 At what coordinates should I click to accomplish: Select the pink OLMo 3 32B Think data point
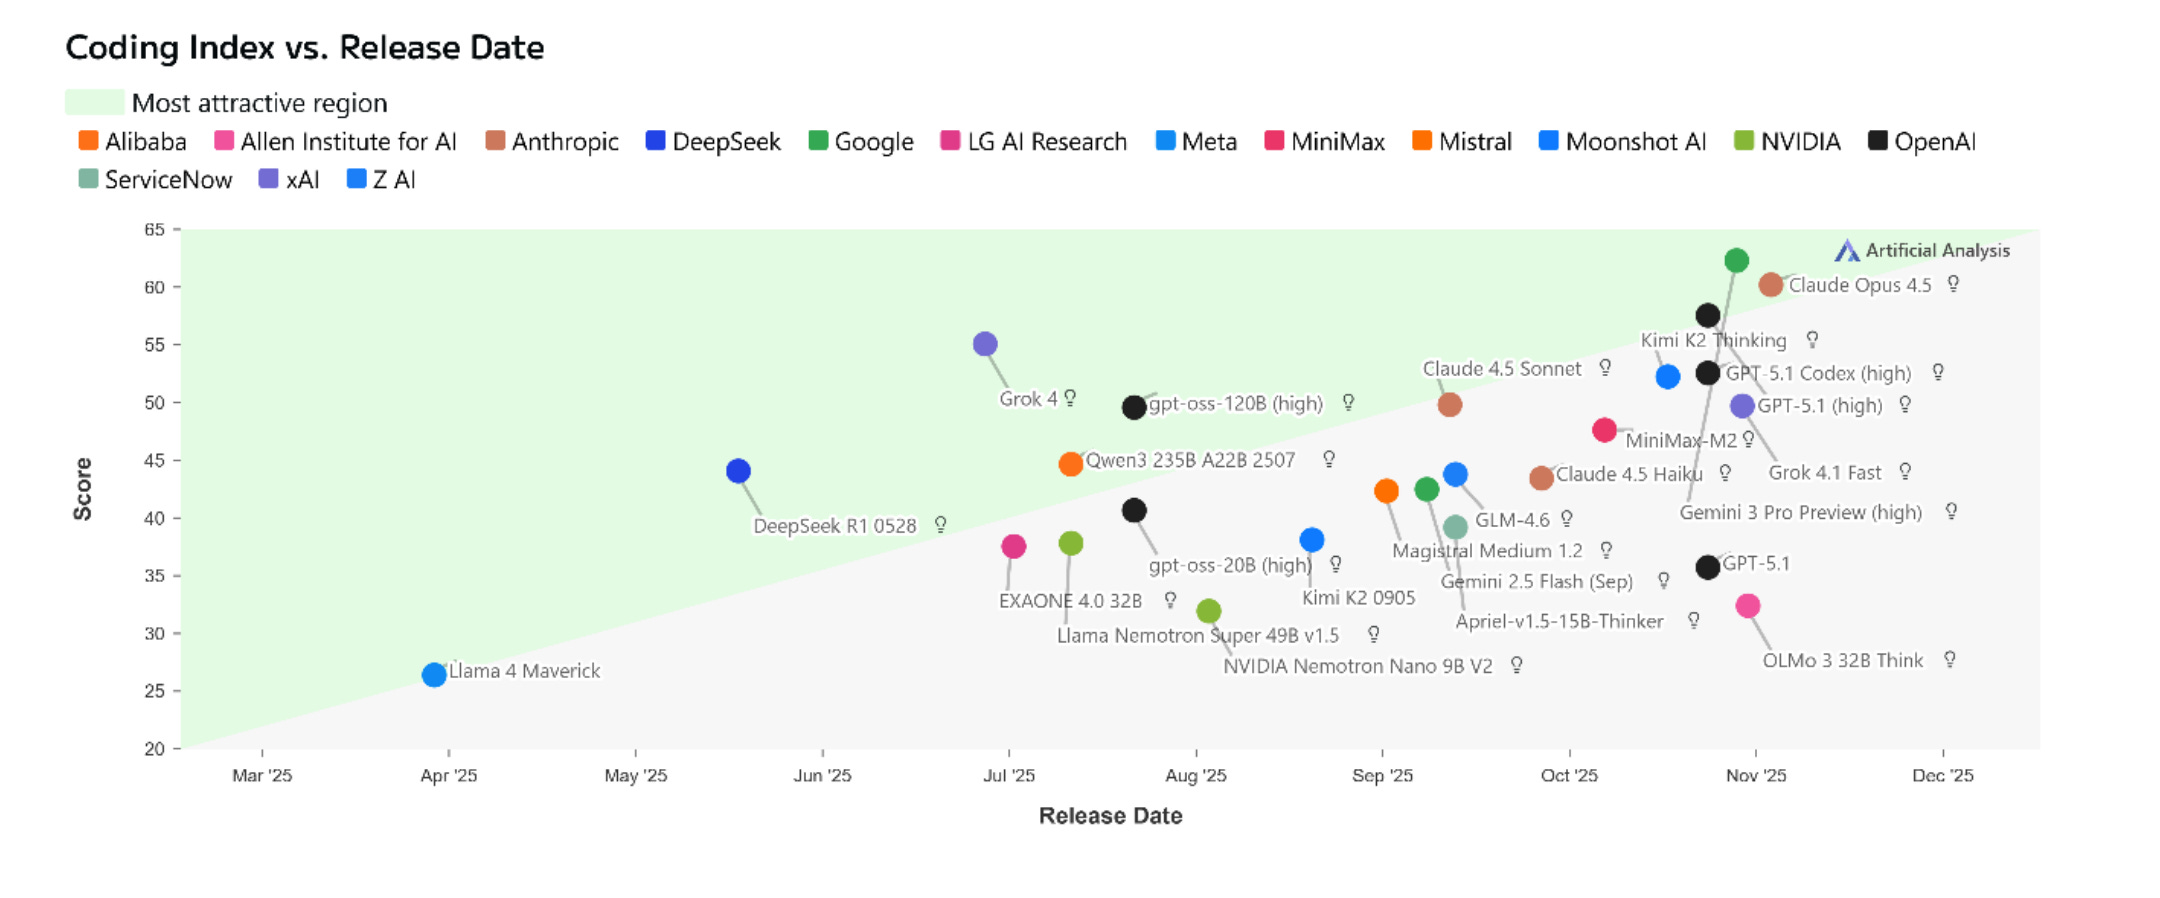pos(1748,606)
